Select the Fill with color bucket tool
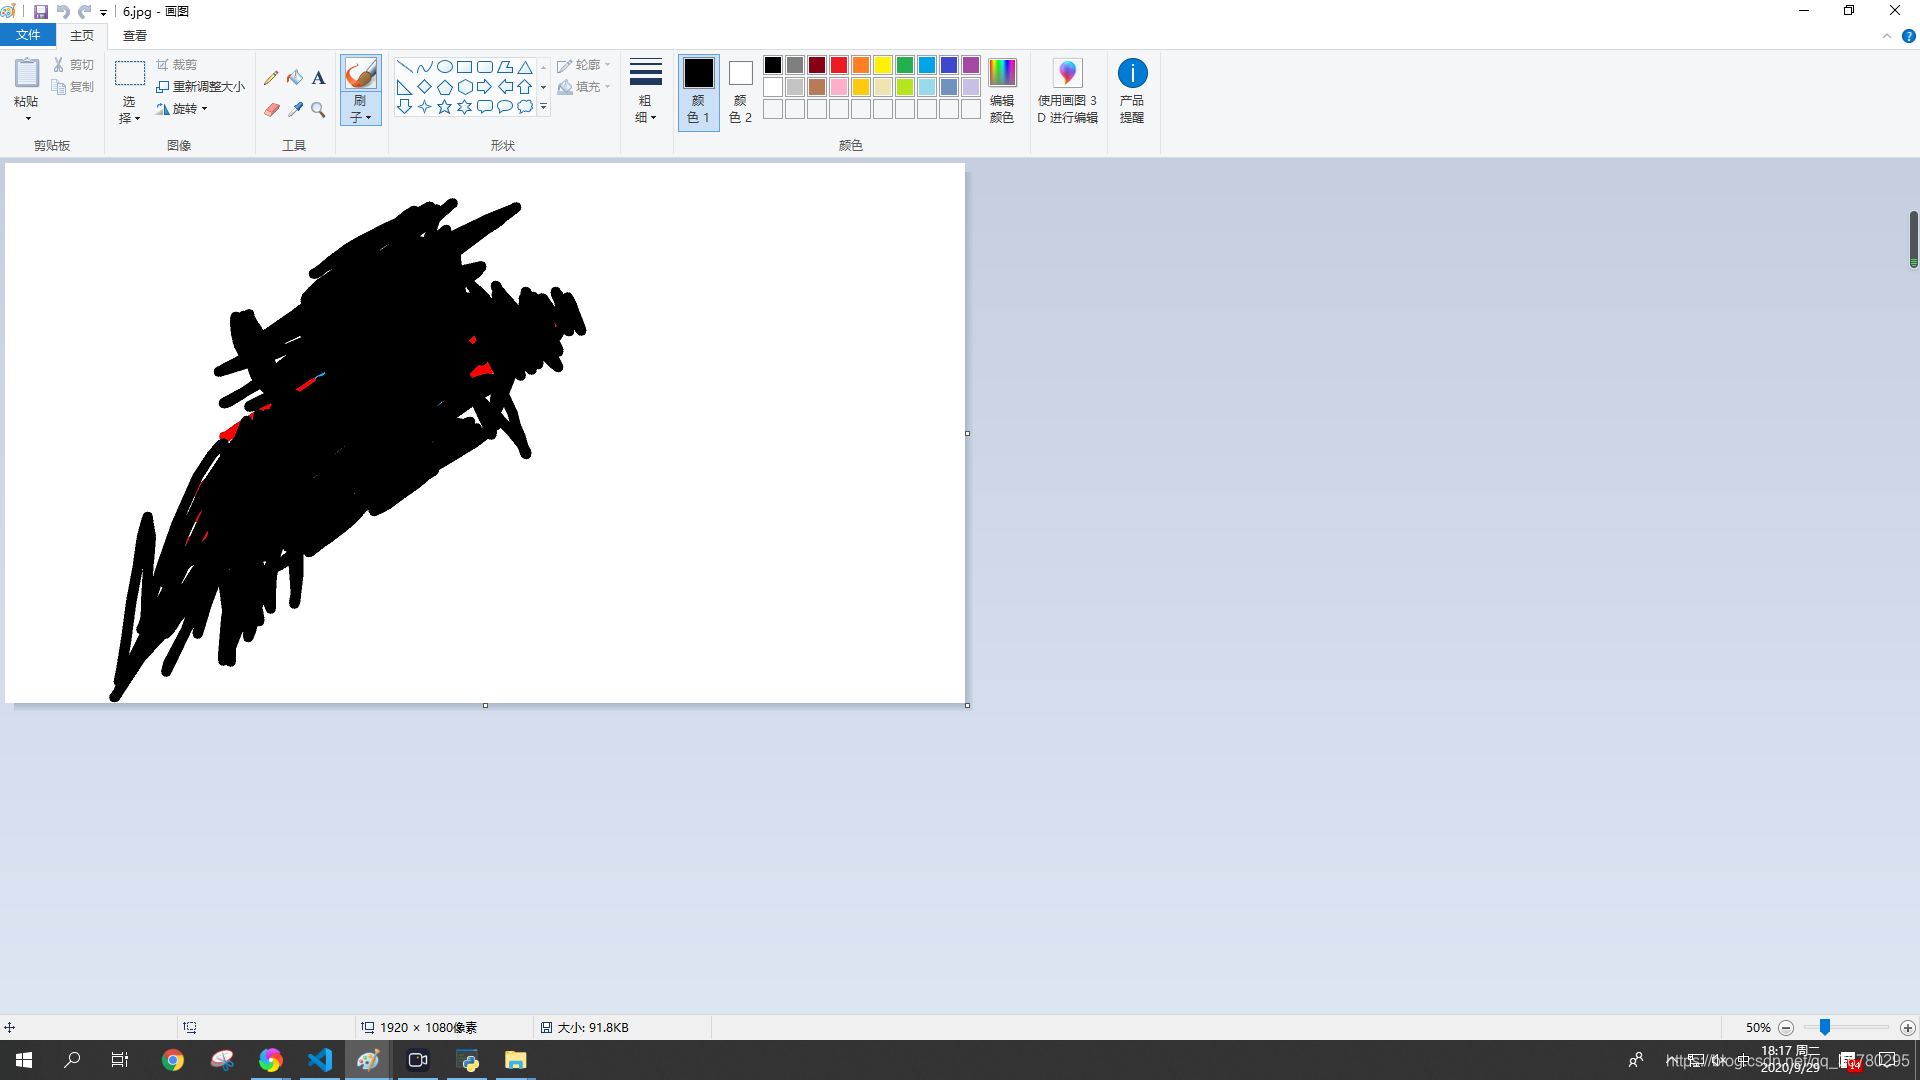The image size is (1920, 1080). click(295, 78)
